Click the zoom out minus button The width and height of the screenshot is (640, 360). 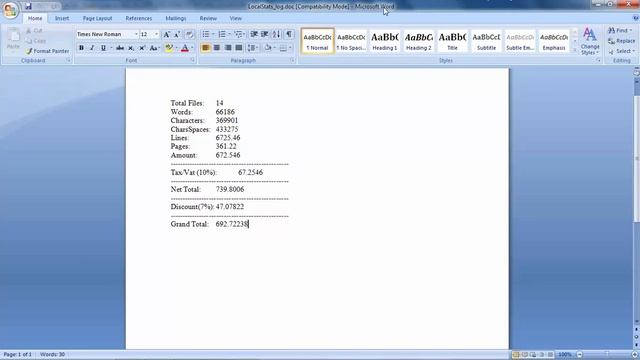pos(580,355)
